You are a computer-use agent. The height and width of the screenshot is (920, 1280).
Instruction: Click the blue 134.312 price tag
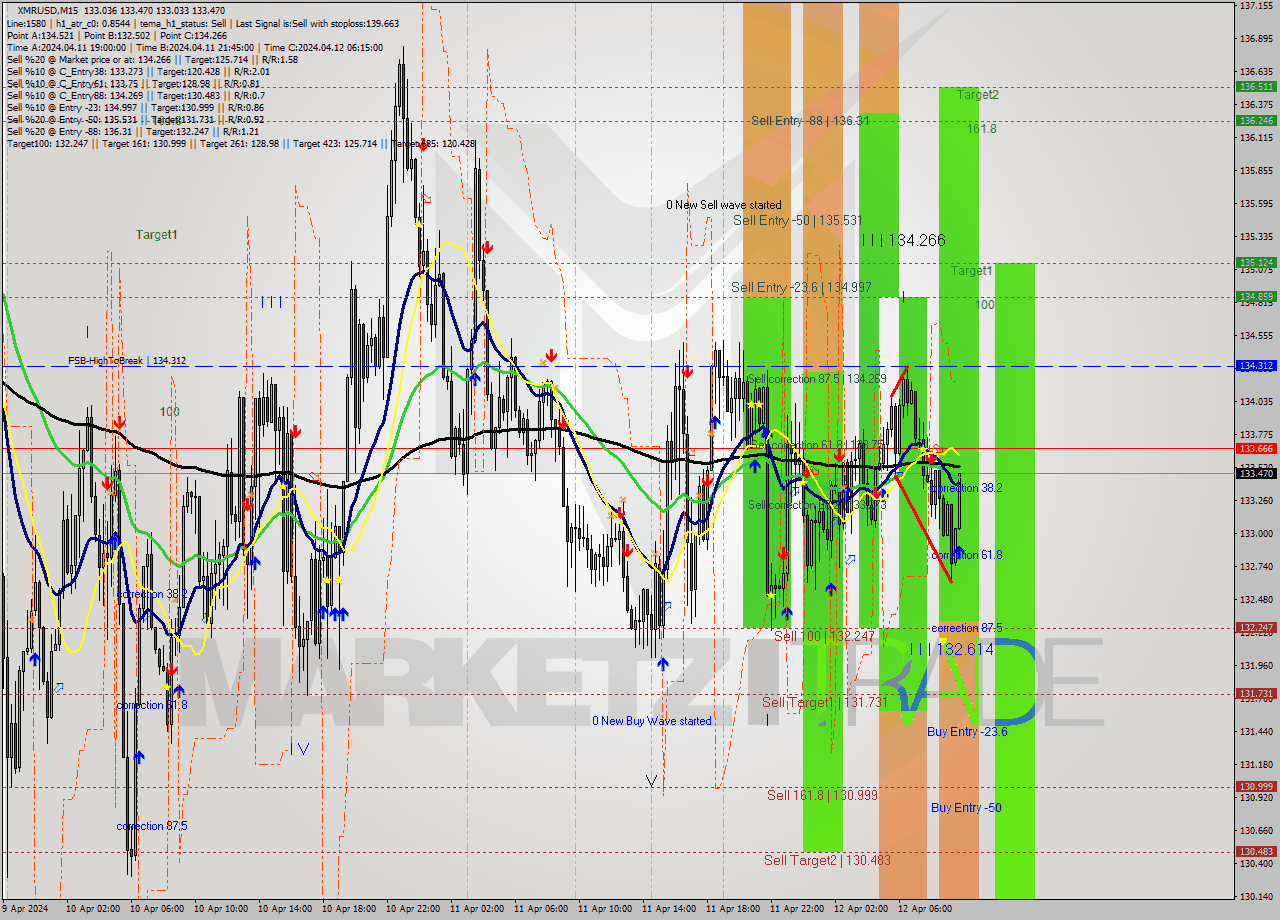click(1257, 366)
